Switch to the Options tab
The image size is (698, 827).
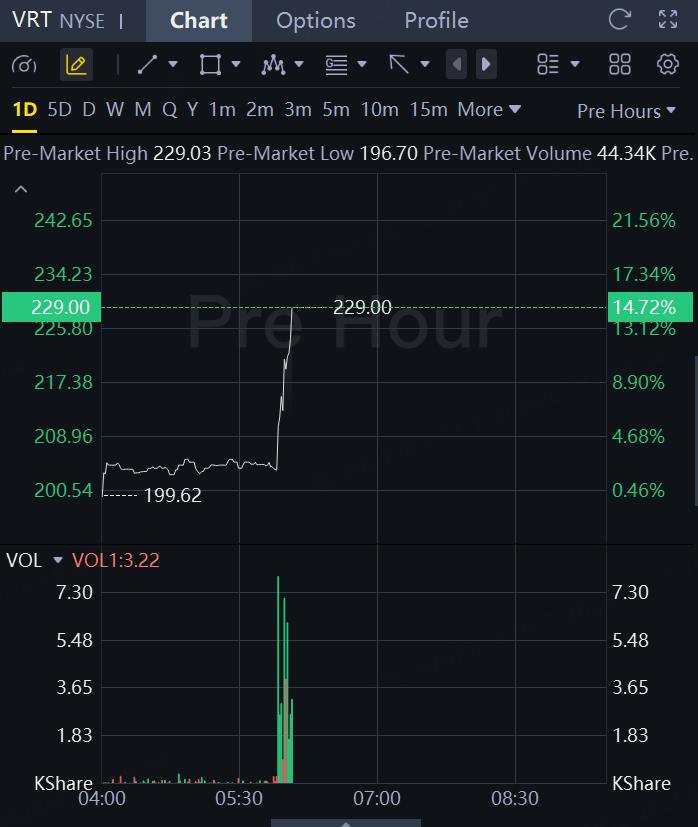[x=315, y=21]
